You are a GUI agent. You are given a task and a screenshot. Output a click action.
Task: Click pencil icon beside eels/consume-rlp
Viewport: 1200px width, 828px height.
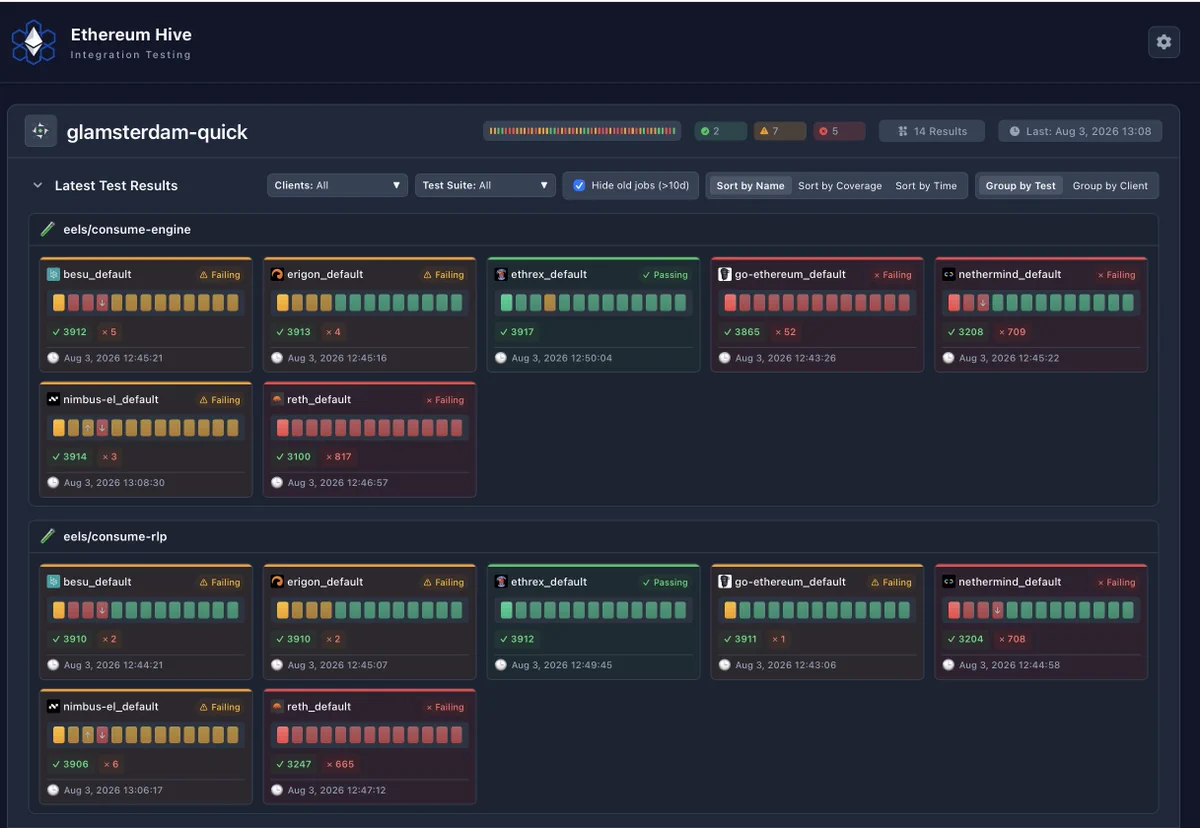click(x=48, y=536)
